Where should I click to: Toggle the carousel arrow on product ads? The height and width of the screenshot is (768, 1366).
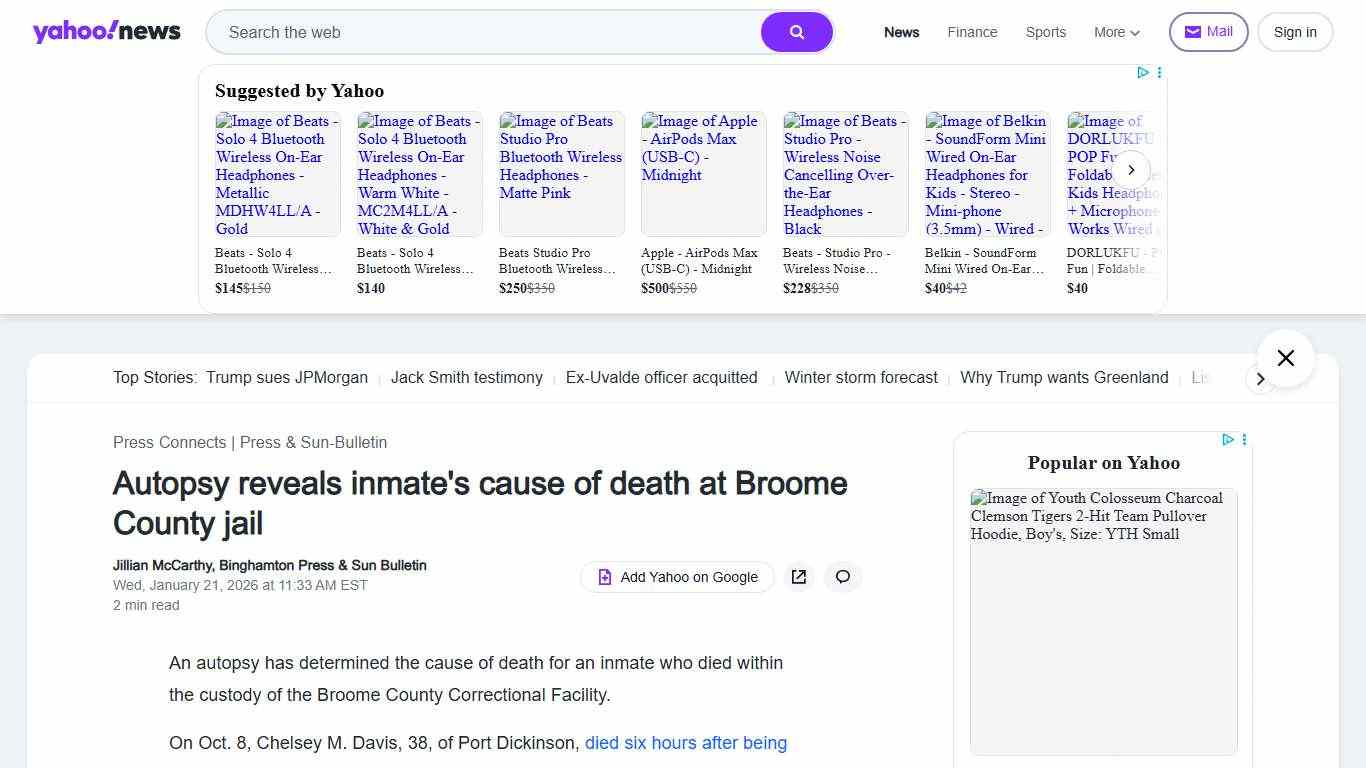pyautogui.click(x=1131, y=170)
